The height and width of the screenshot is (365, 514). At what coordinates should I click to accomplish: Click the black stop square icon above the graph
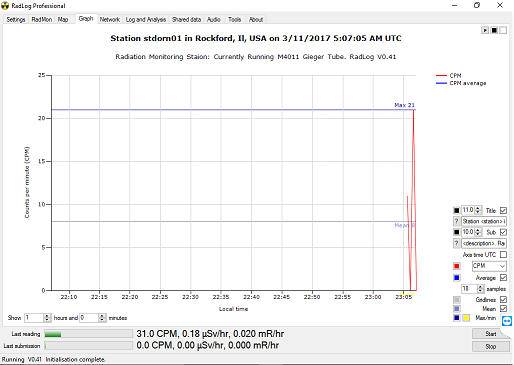(x=494, y=30)
